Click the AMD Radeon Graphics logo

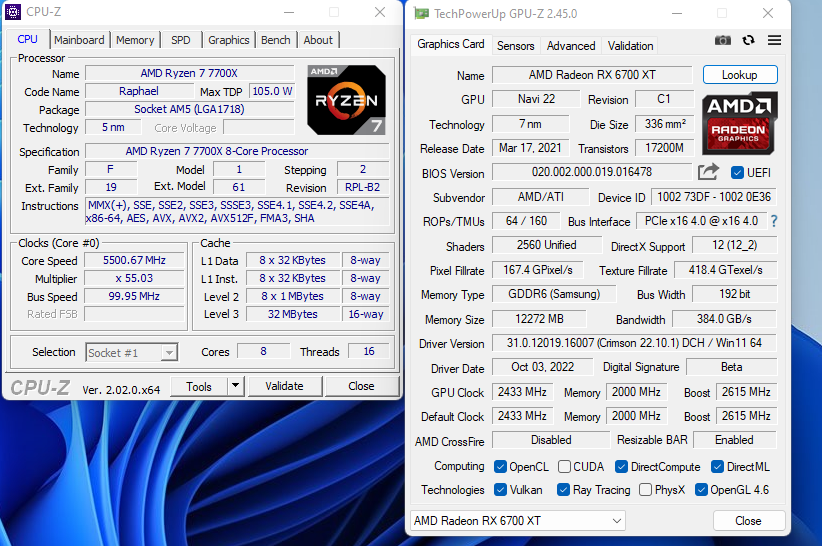[739, 122]
